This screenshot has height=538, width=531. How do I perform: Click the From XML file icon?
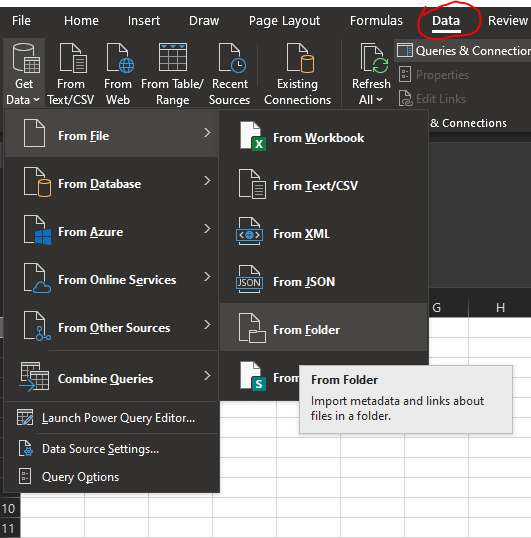click(x=249, y=231)
